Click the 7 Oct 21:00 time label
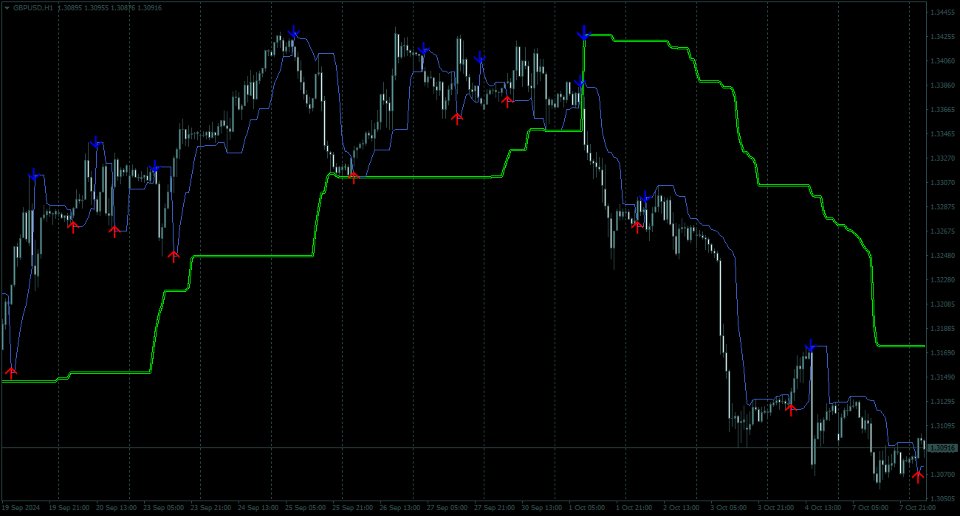 click(x=917, y=507)
